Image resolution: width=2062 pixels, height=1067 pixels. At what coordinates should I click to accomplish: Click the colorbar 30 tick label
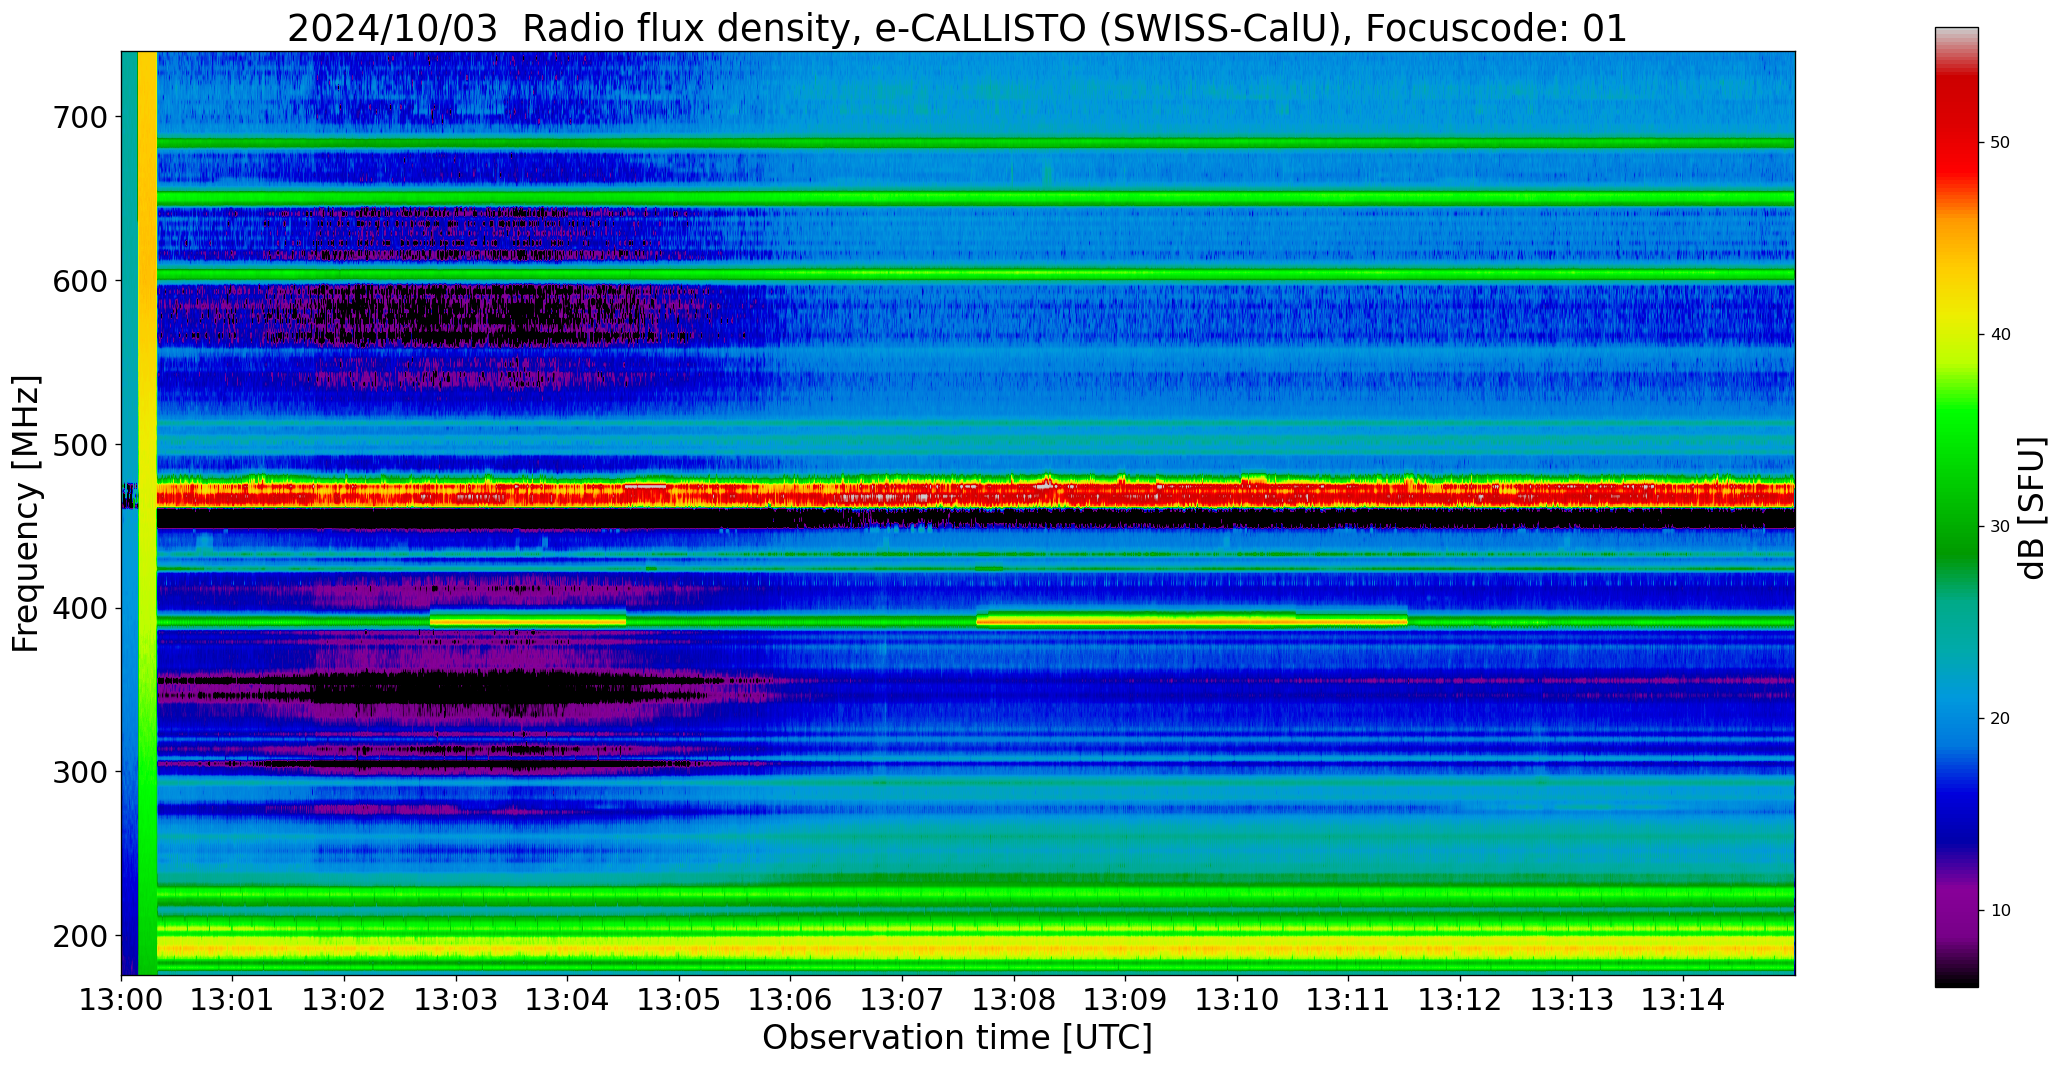coord(2000,527)
